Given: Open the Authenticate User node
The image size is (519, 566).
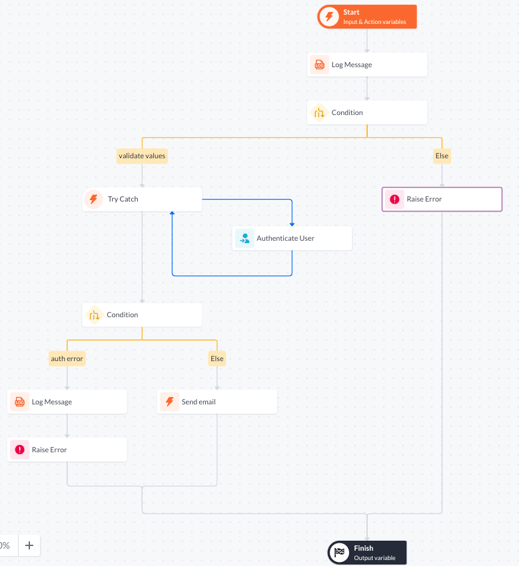Looking at the screenshot, I should tap(292, 238).
